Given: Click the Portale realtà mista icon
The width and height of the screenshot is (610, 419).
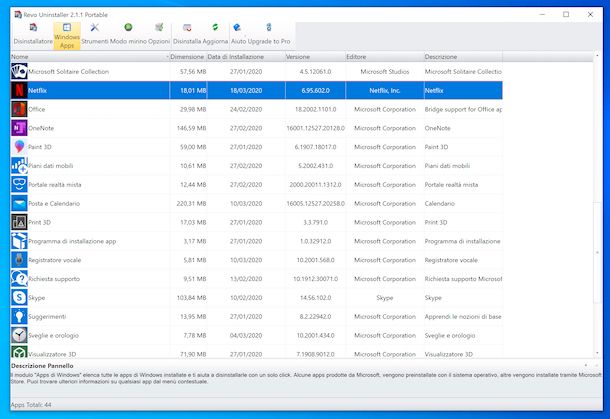Looking at the screenshot, I should [x=19, y=184].
